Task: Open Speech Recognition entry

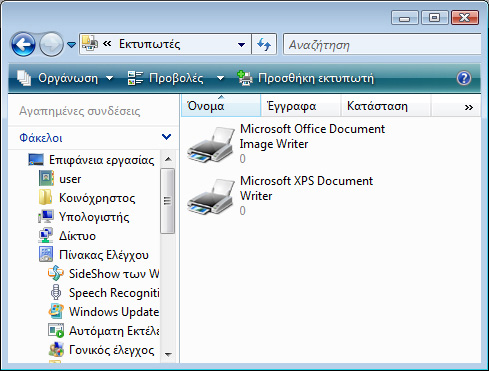Action: 114,293
